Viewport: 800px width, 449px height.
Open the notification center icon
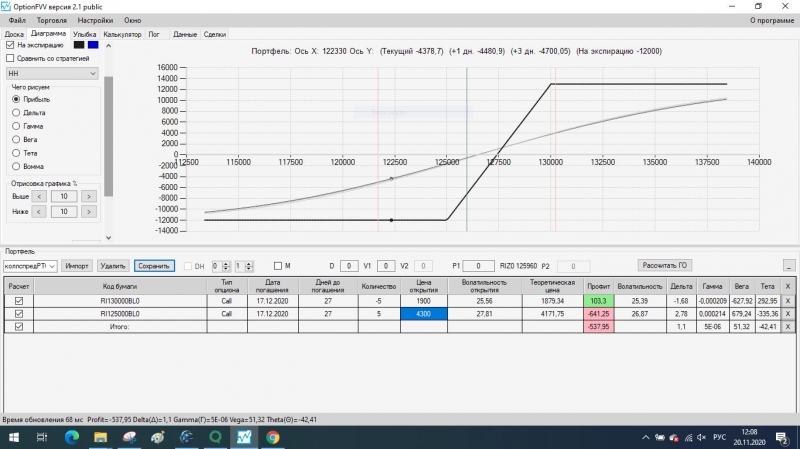(782, 437)
